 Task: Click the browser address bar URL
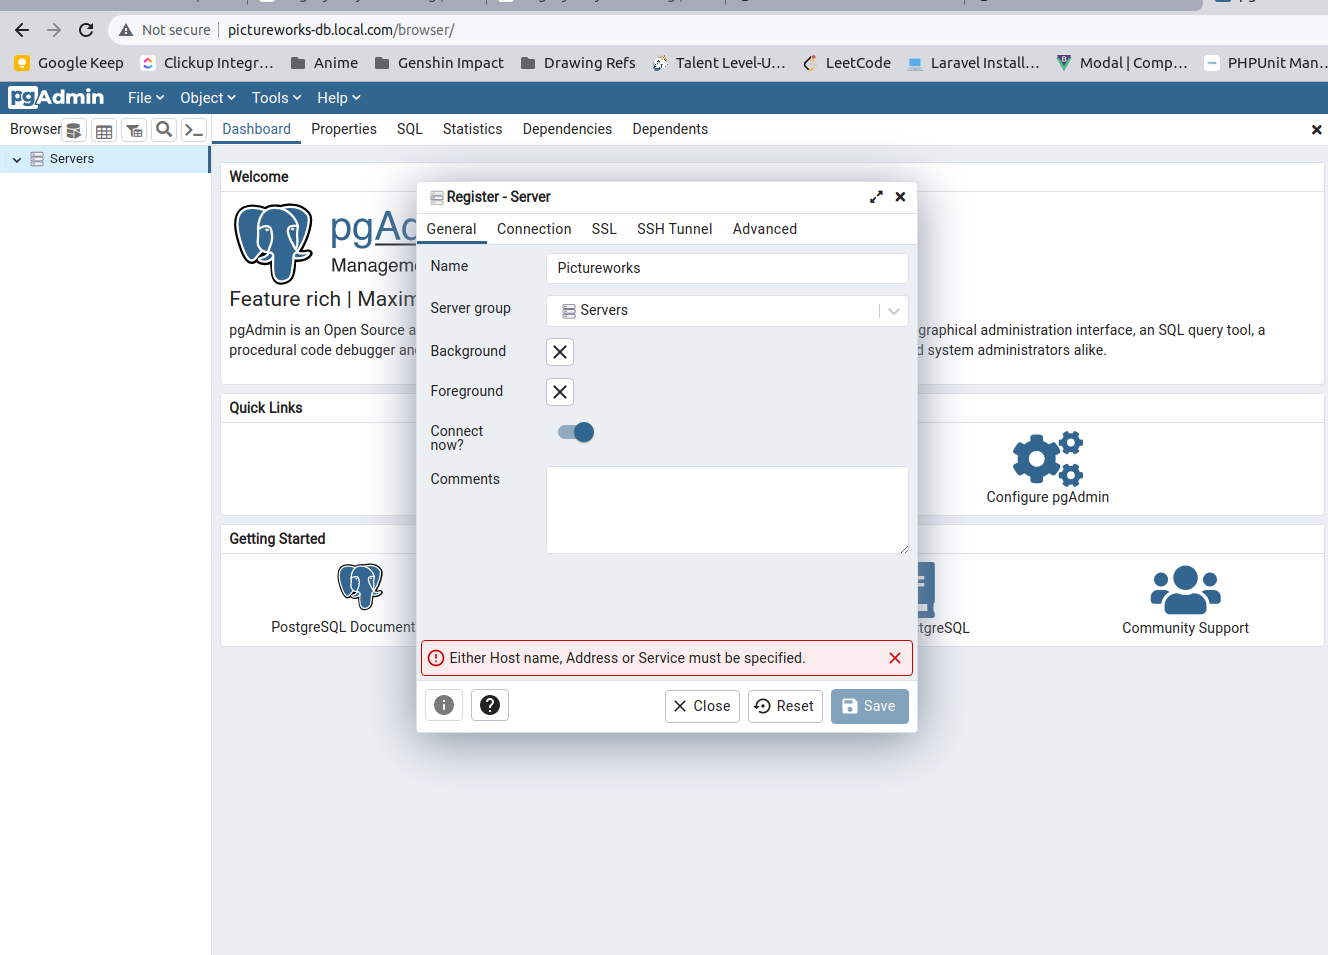pos(341,30)
